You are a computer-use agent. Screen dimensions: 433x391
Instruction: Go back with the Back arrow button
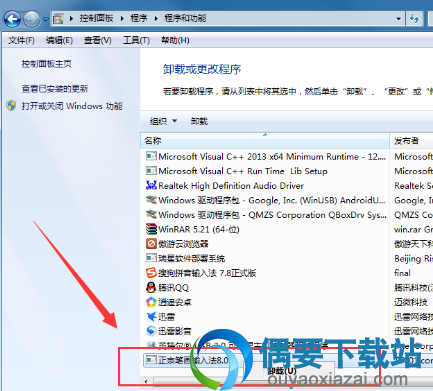point(12,19)
